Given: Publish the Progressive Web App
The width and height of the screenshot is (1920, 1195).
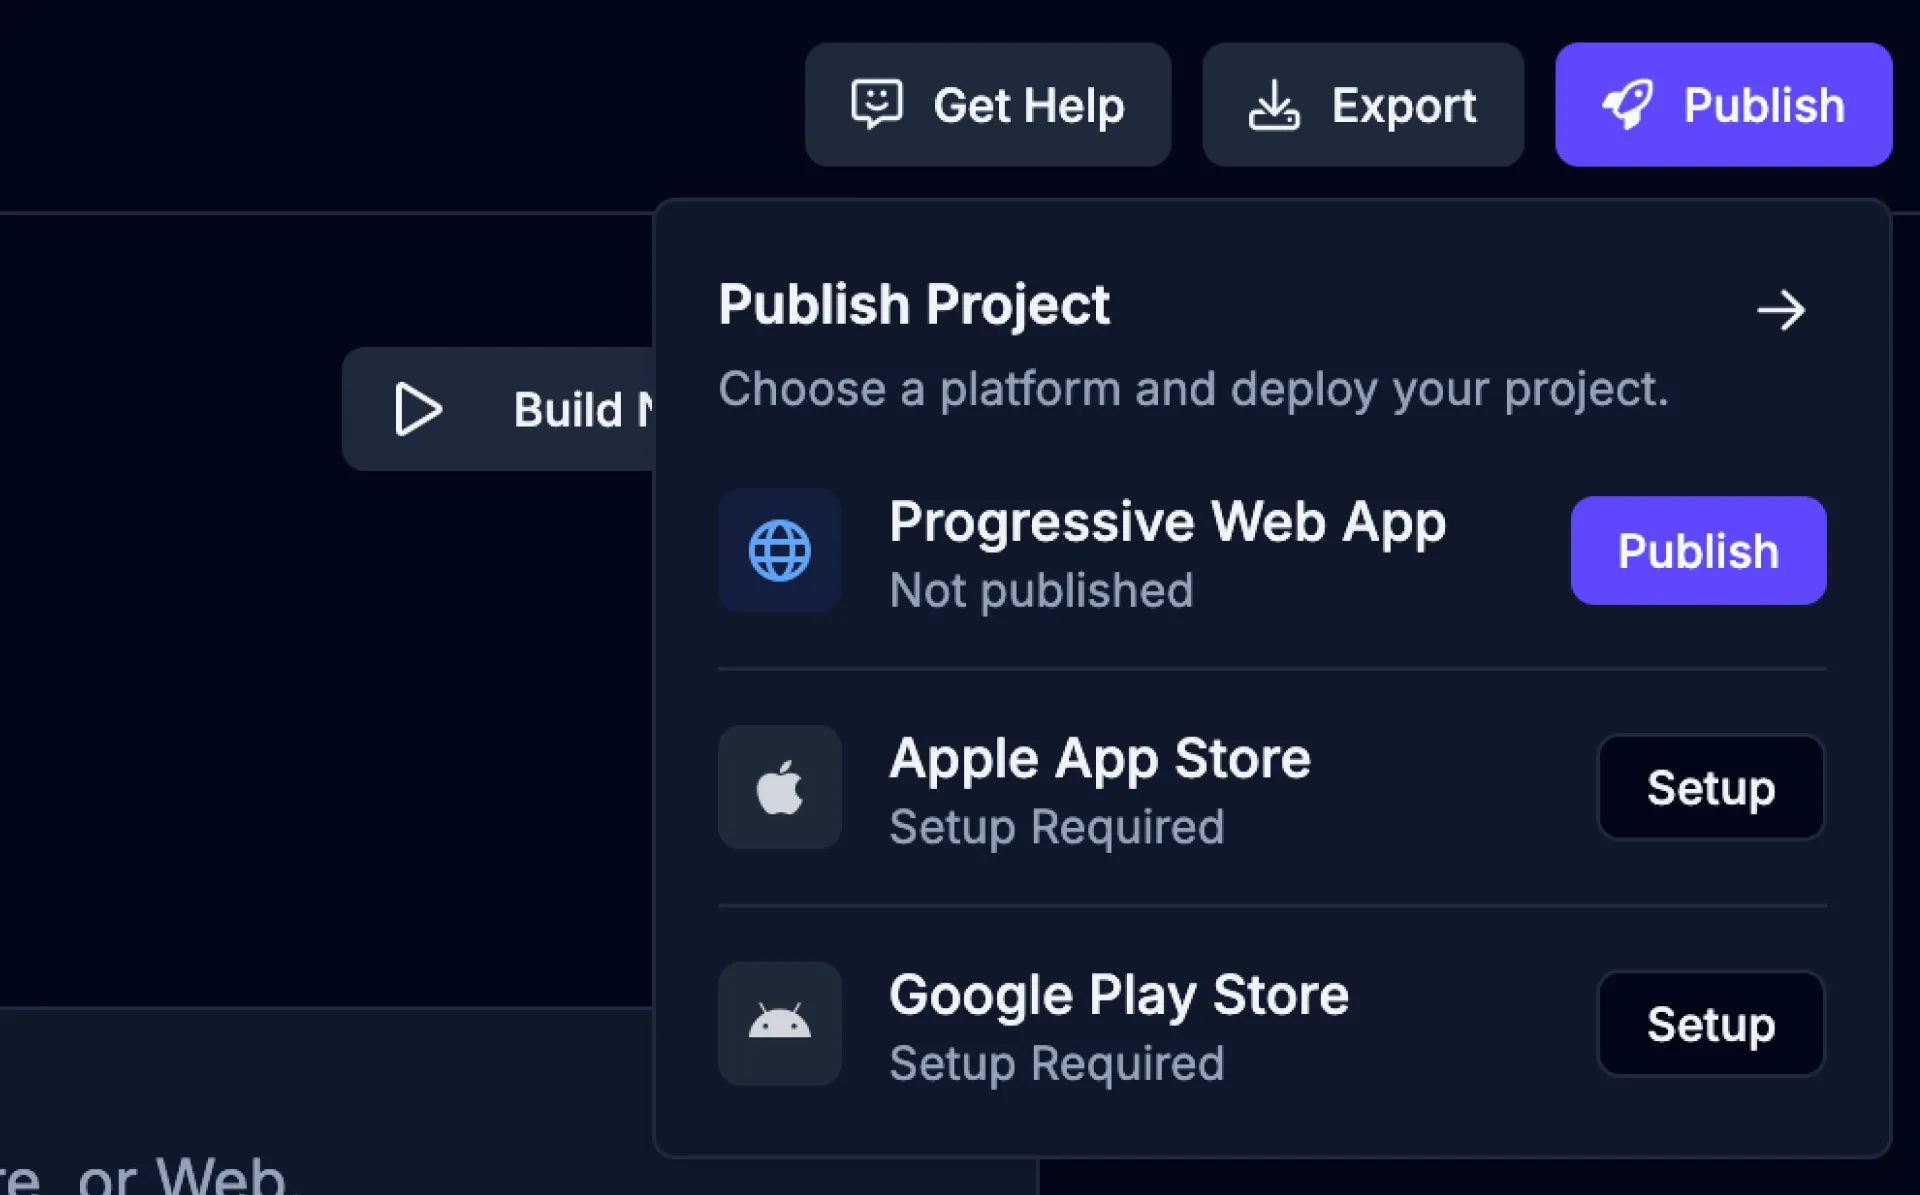Looking at the screenshot, I should click(1698, 551).
